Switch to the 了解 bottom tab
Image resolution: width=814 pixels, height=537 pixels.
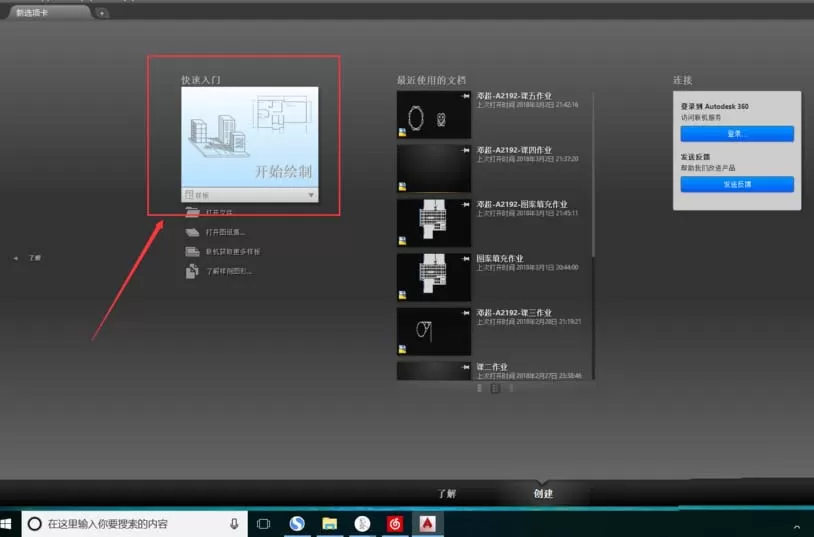[x=447, y=493]
